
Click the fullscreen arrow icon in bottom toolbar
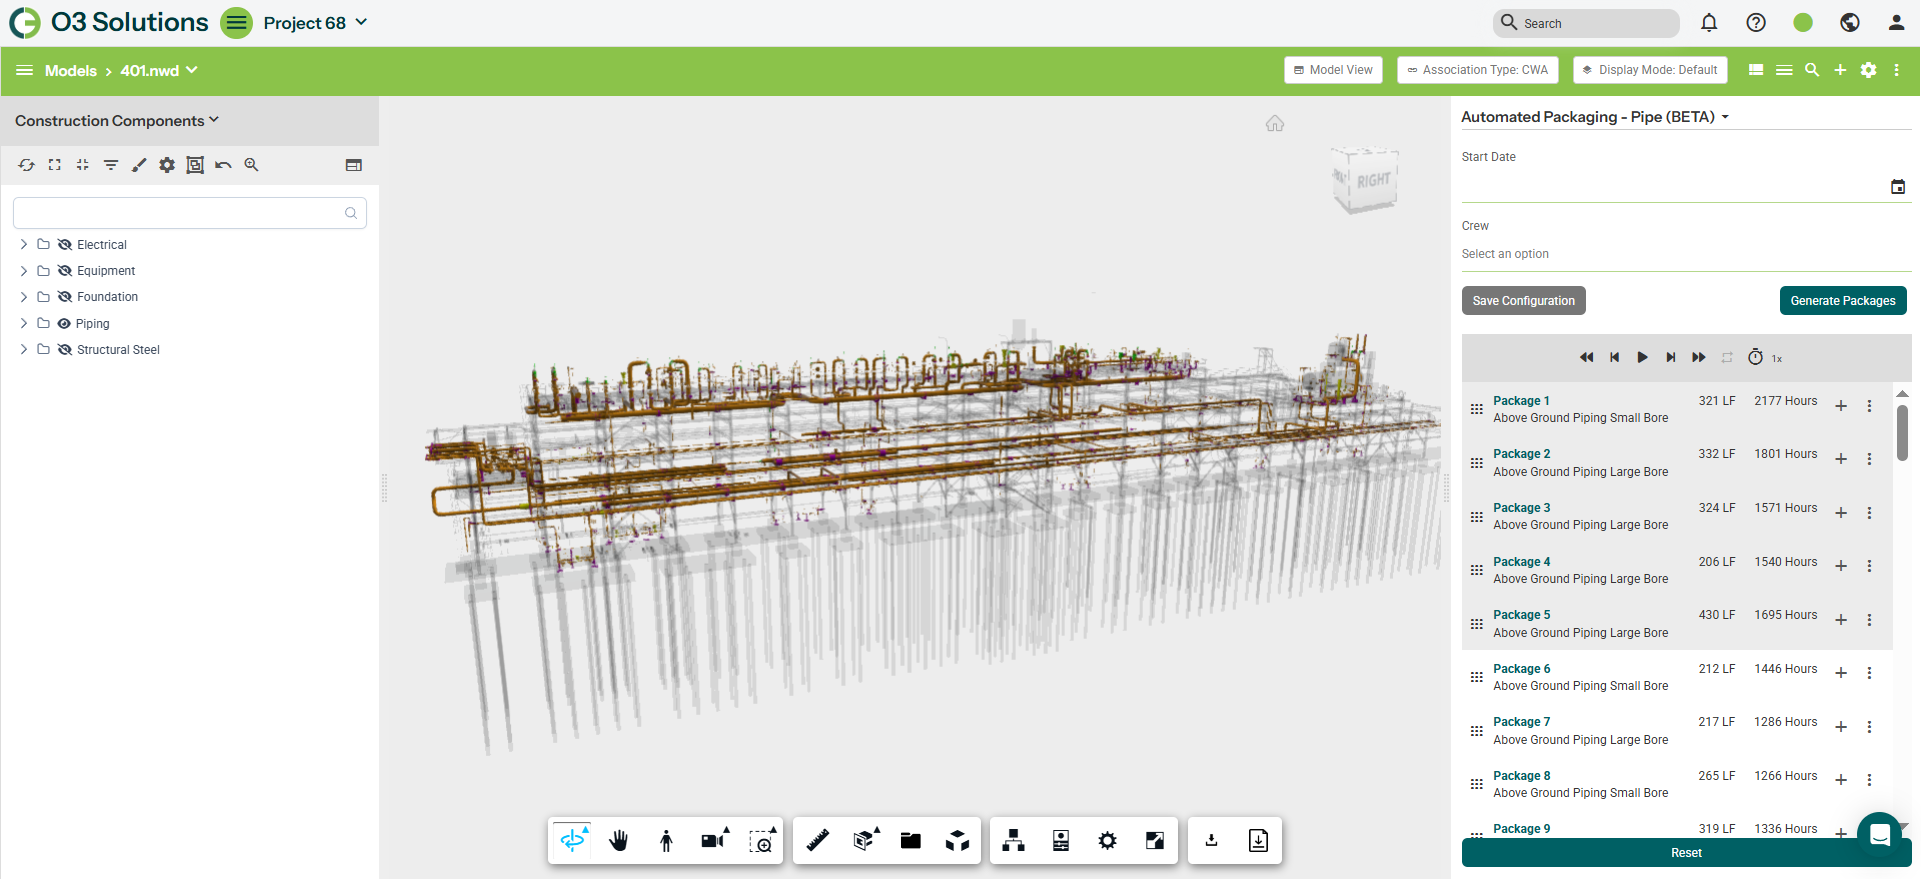pyautogui.click(x=1154, y=841)
